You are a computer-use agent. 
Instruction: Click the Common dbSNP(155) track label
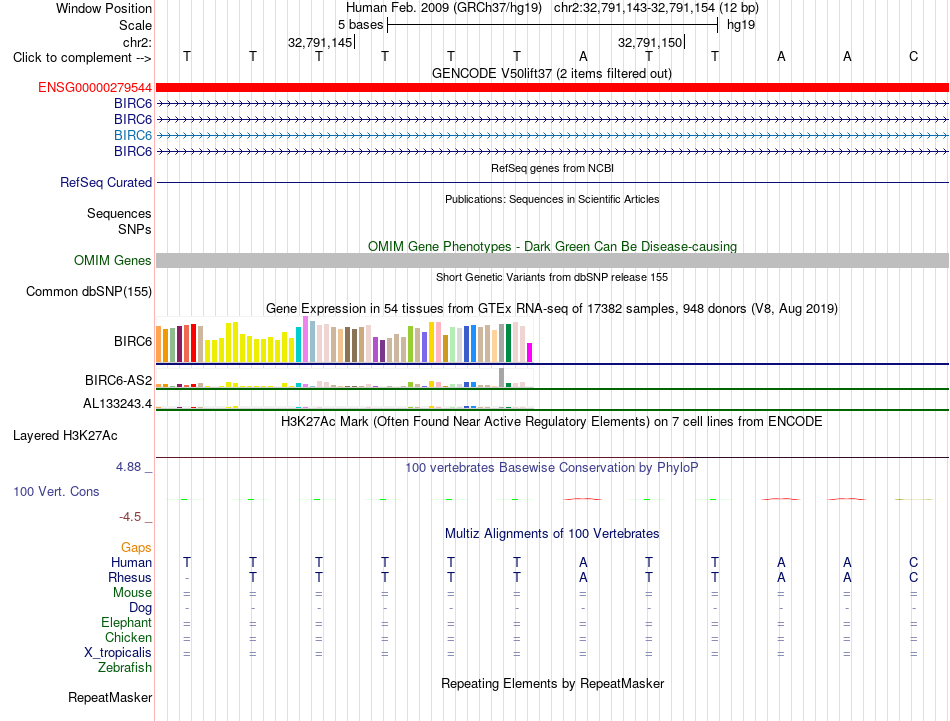[89, 291]
